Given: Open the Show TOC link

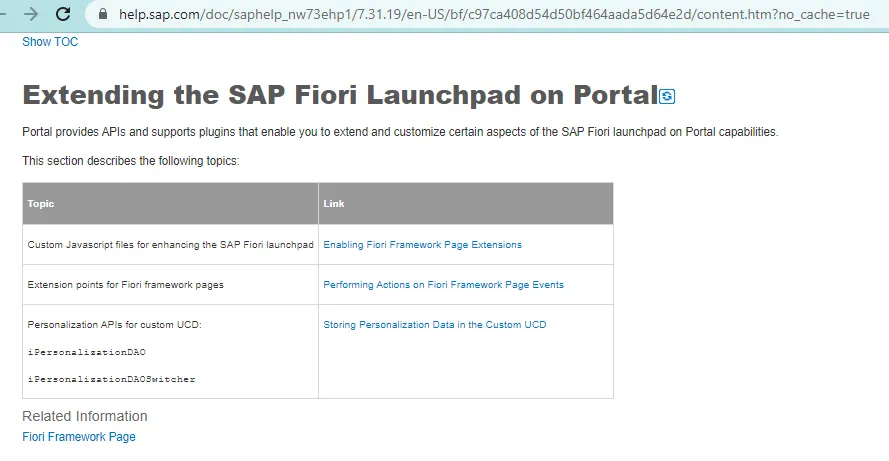Looking at the screenshot, I should click(x=50, y=42).
